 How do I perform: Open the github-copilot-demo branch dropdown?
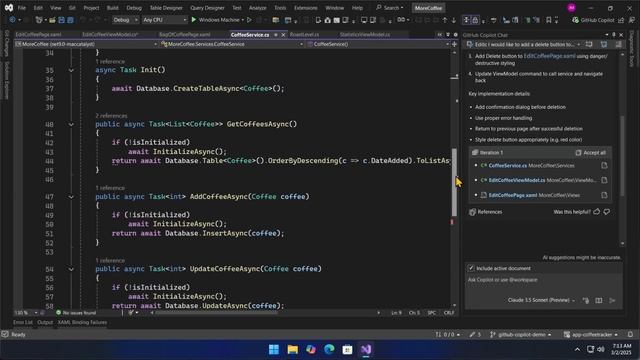point(521,334)
